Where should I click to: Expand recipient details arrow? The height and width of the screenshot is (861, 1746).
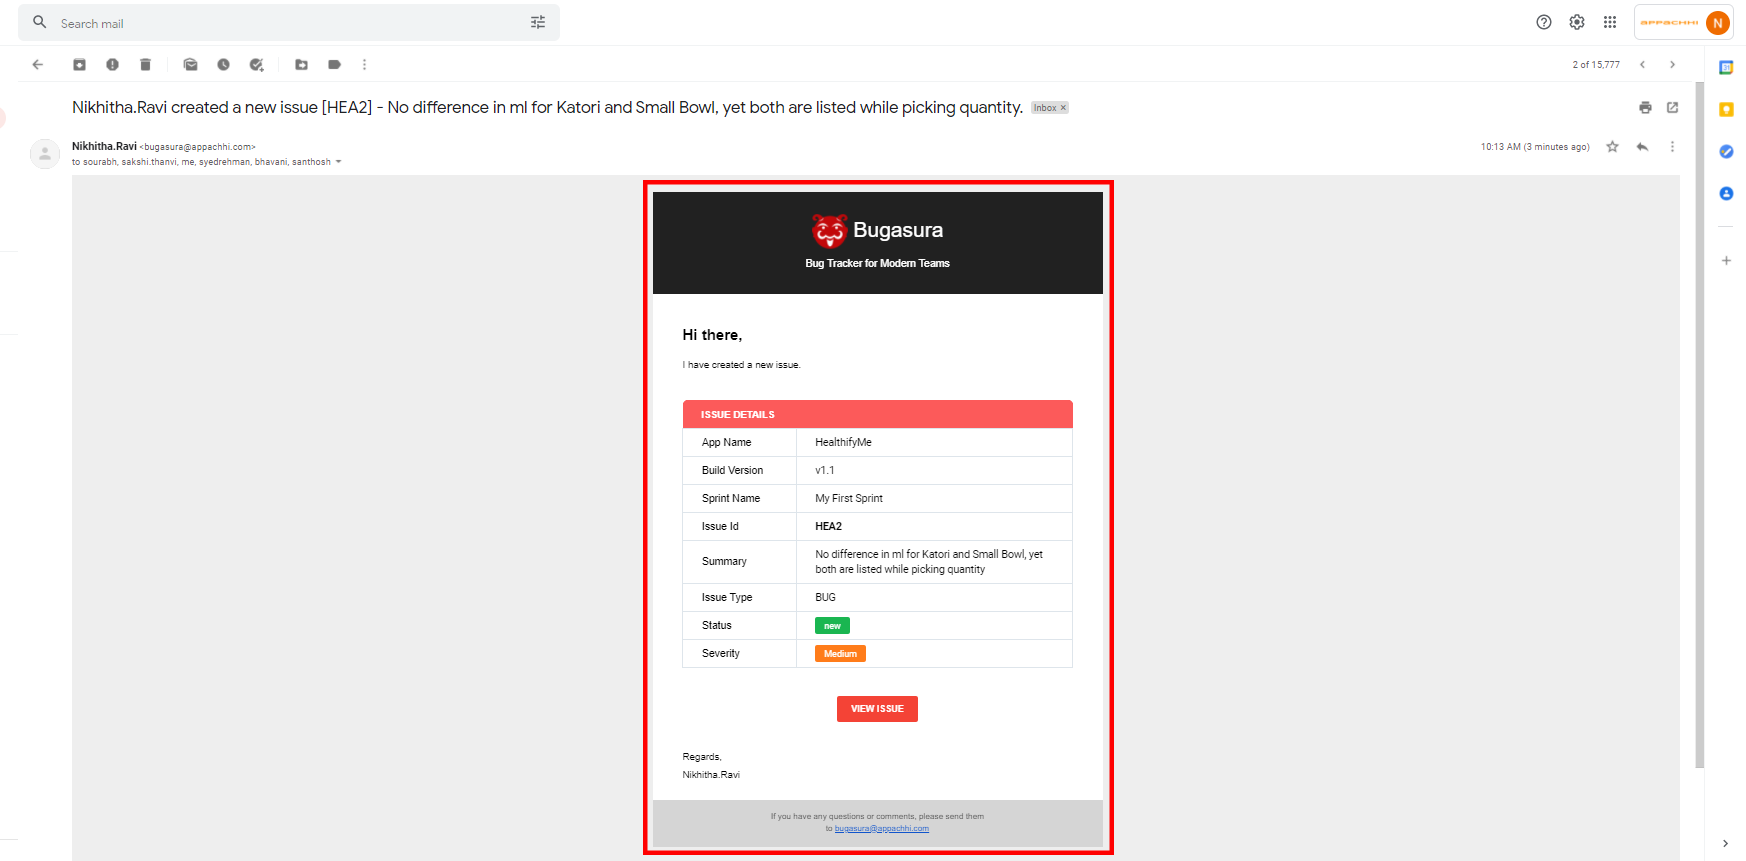(338, 162)
